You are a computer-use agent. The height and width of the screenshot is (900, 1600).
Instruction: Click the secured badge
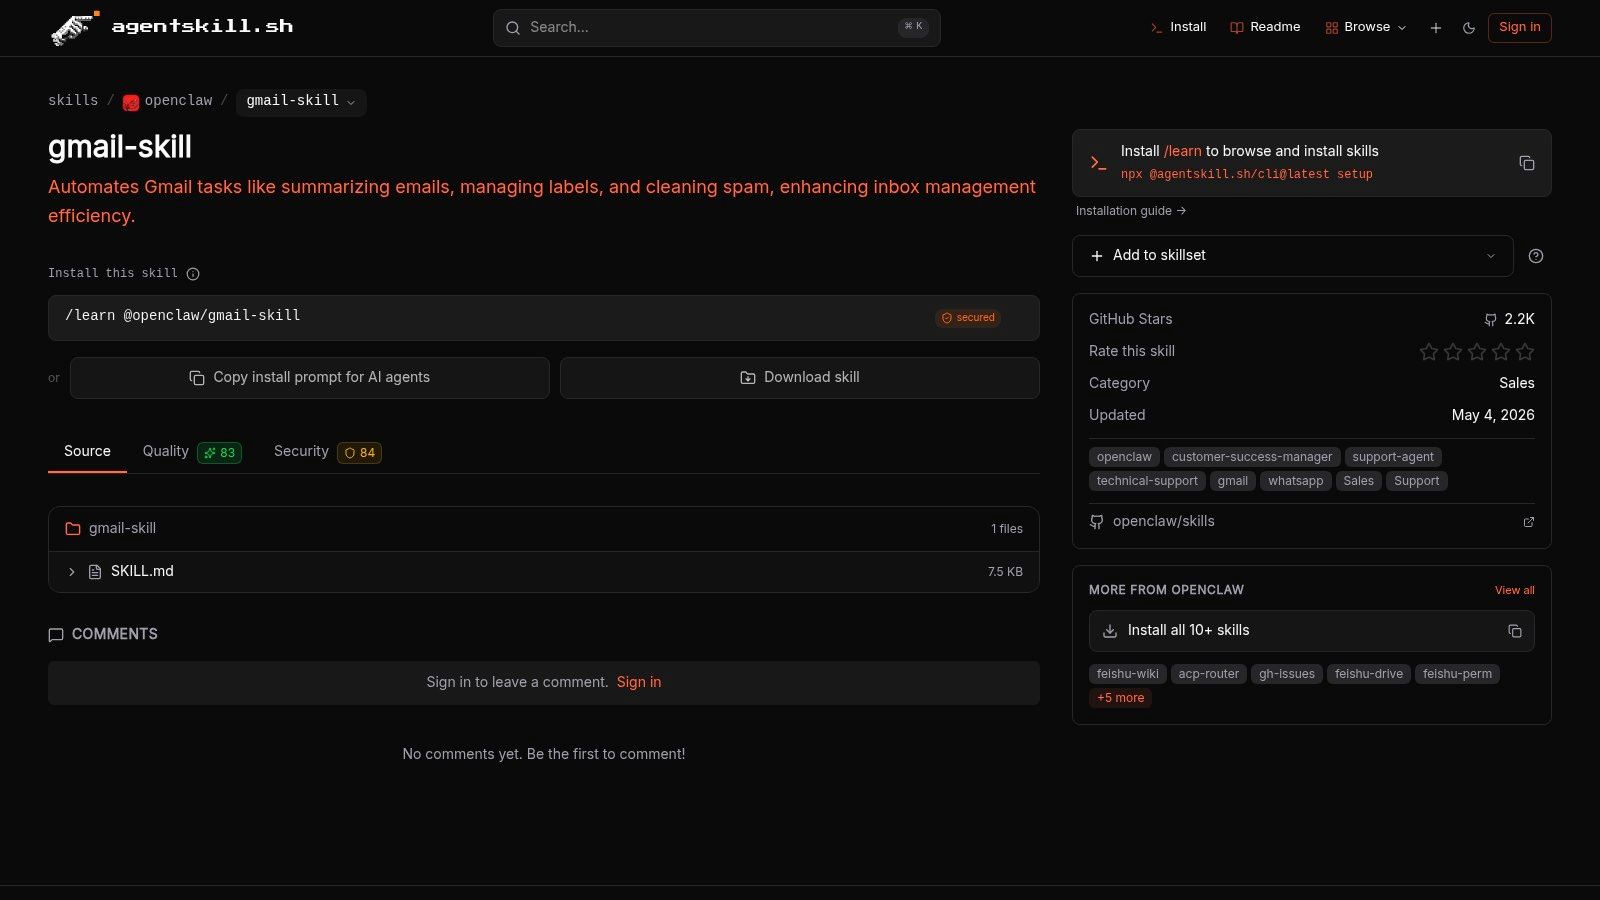tap(968, 318)
